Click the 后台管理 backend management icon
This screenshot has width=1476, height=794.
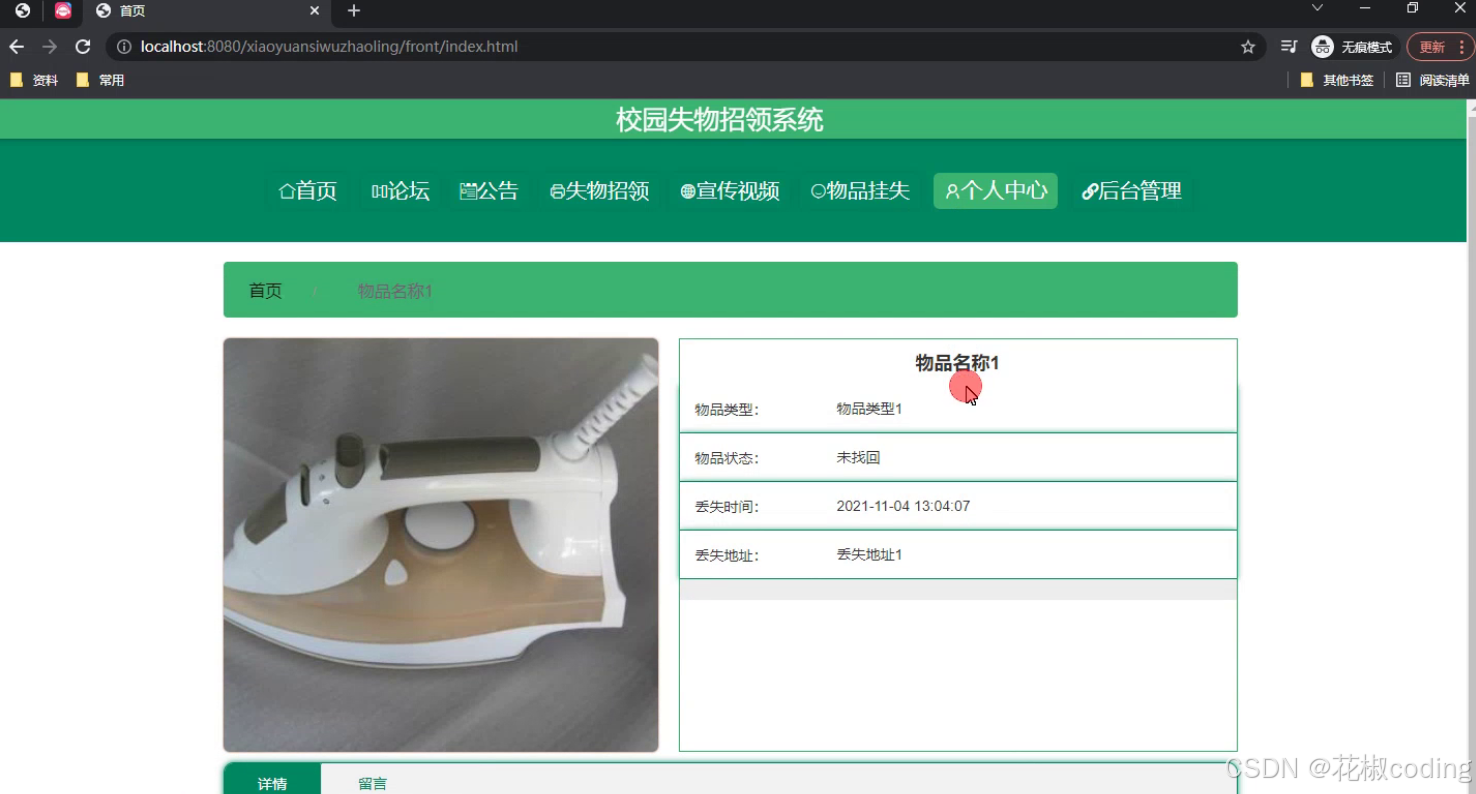(1089, 191)
